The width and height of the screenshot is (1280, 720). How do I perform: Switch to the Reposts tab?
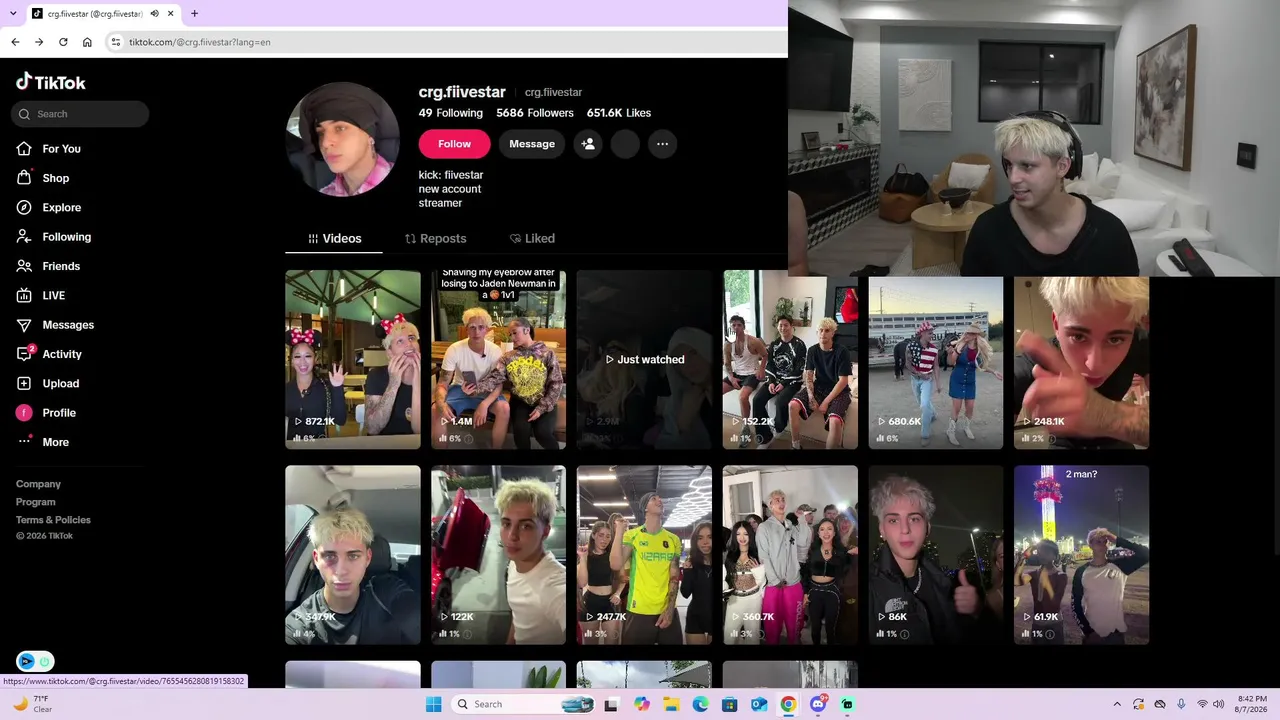pos(435,239)
